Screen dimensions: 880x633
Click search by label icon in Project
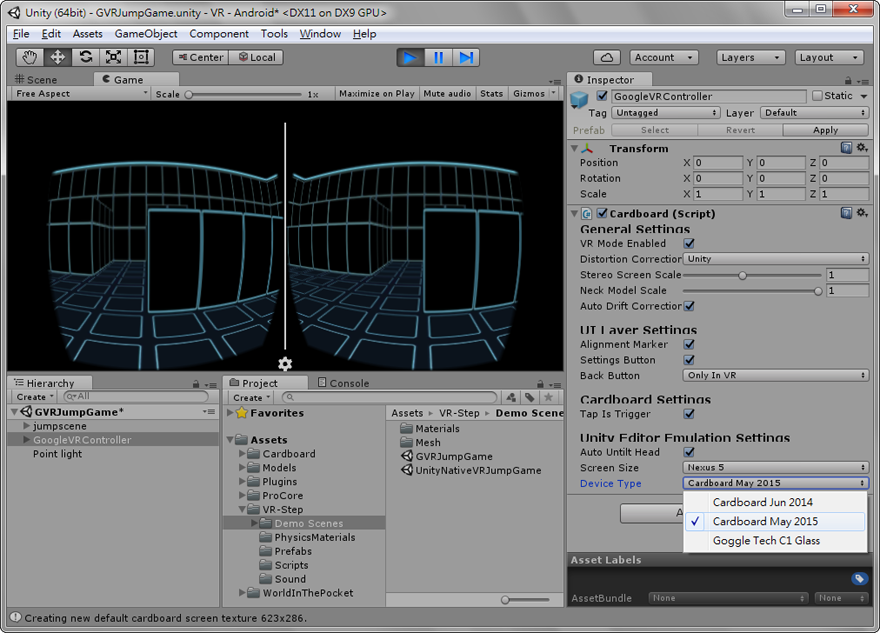[529, 397]
